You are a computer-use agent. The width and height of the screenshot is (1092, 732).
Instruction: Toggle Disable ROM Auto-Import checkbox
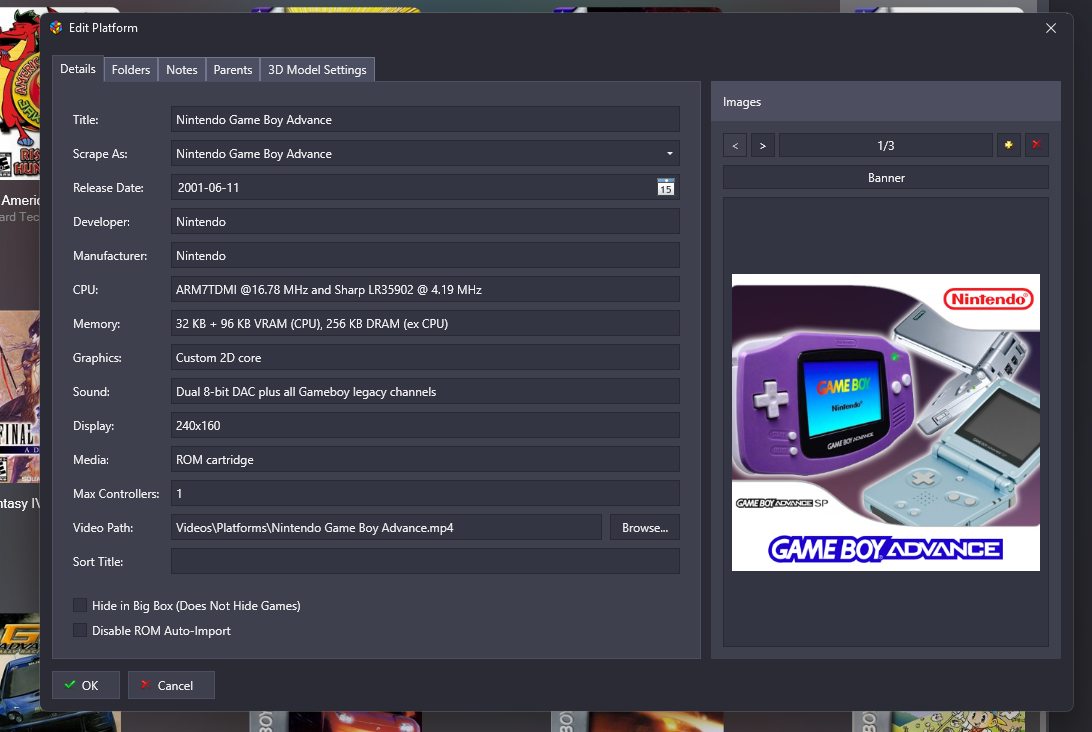tap(80, 630)
